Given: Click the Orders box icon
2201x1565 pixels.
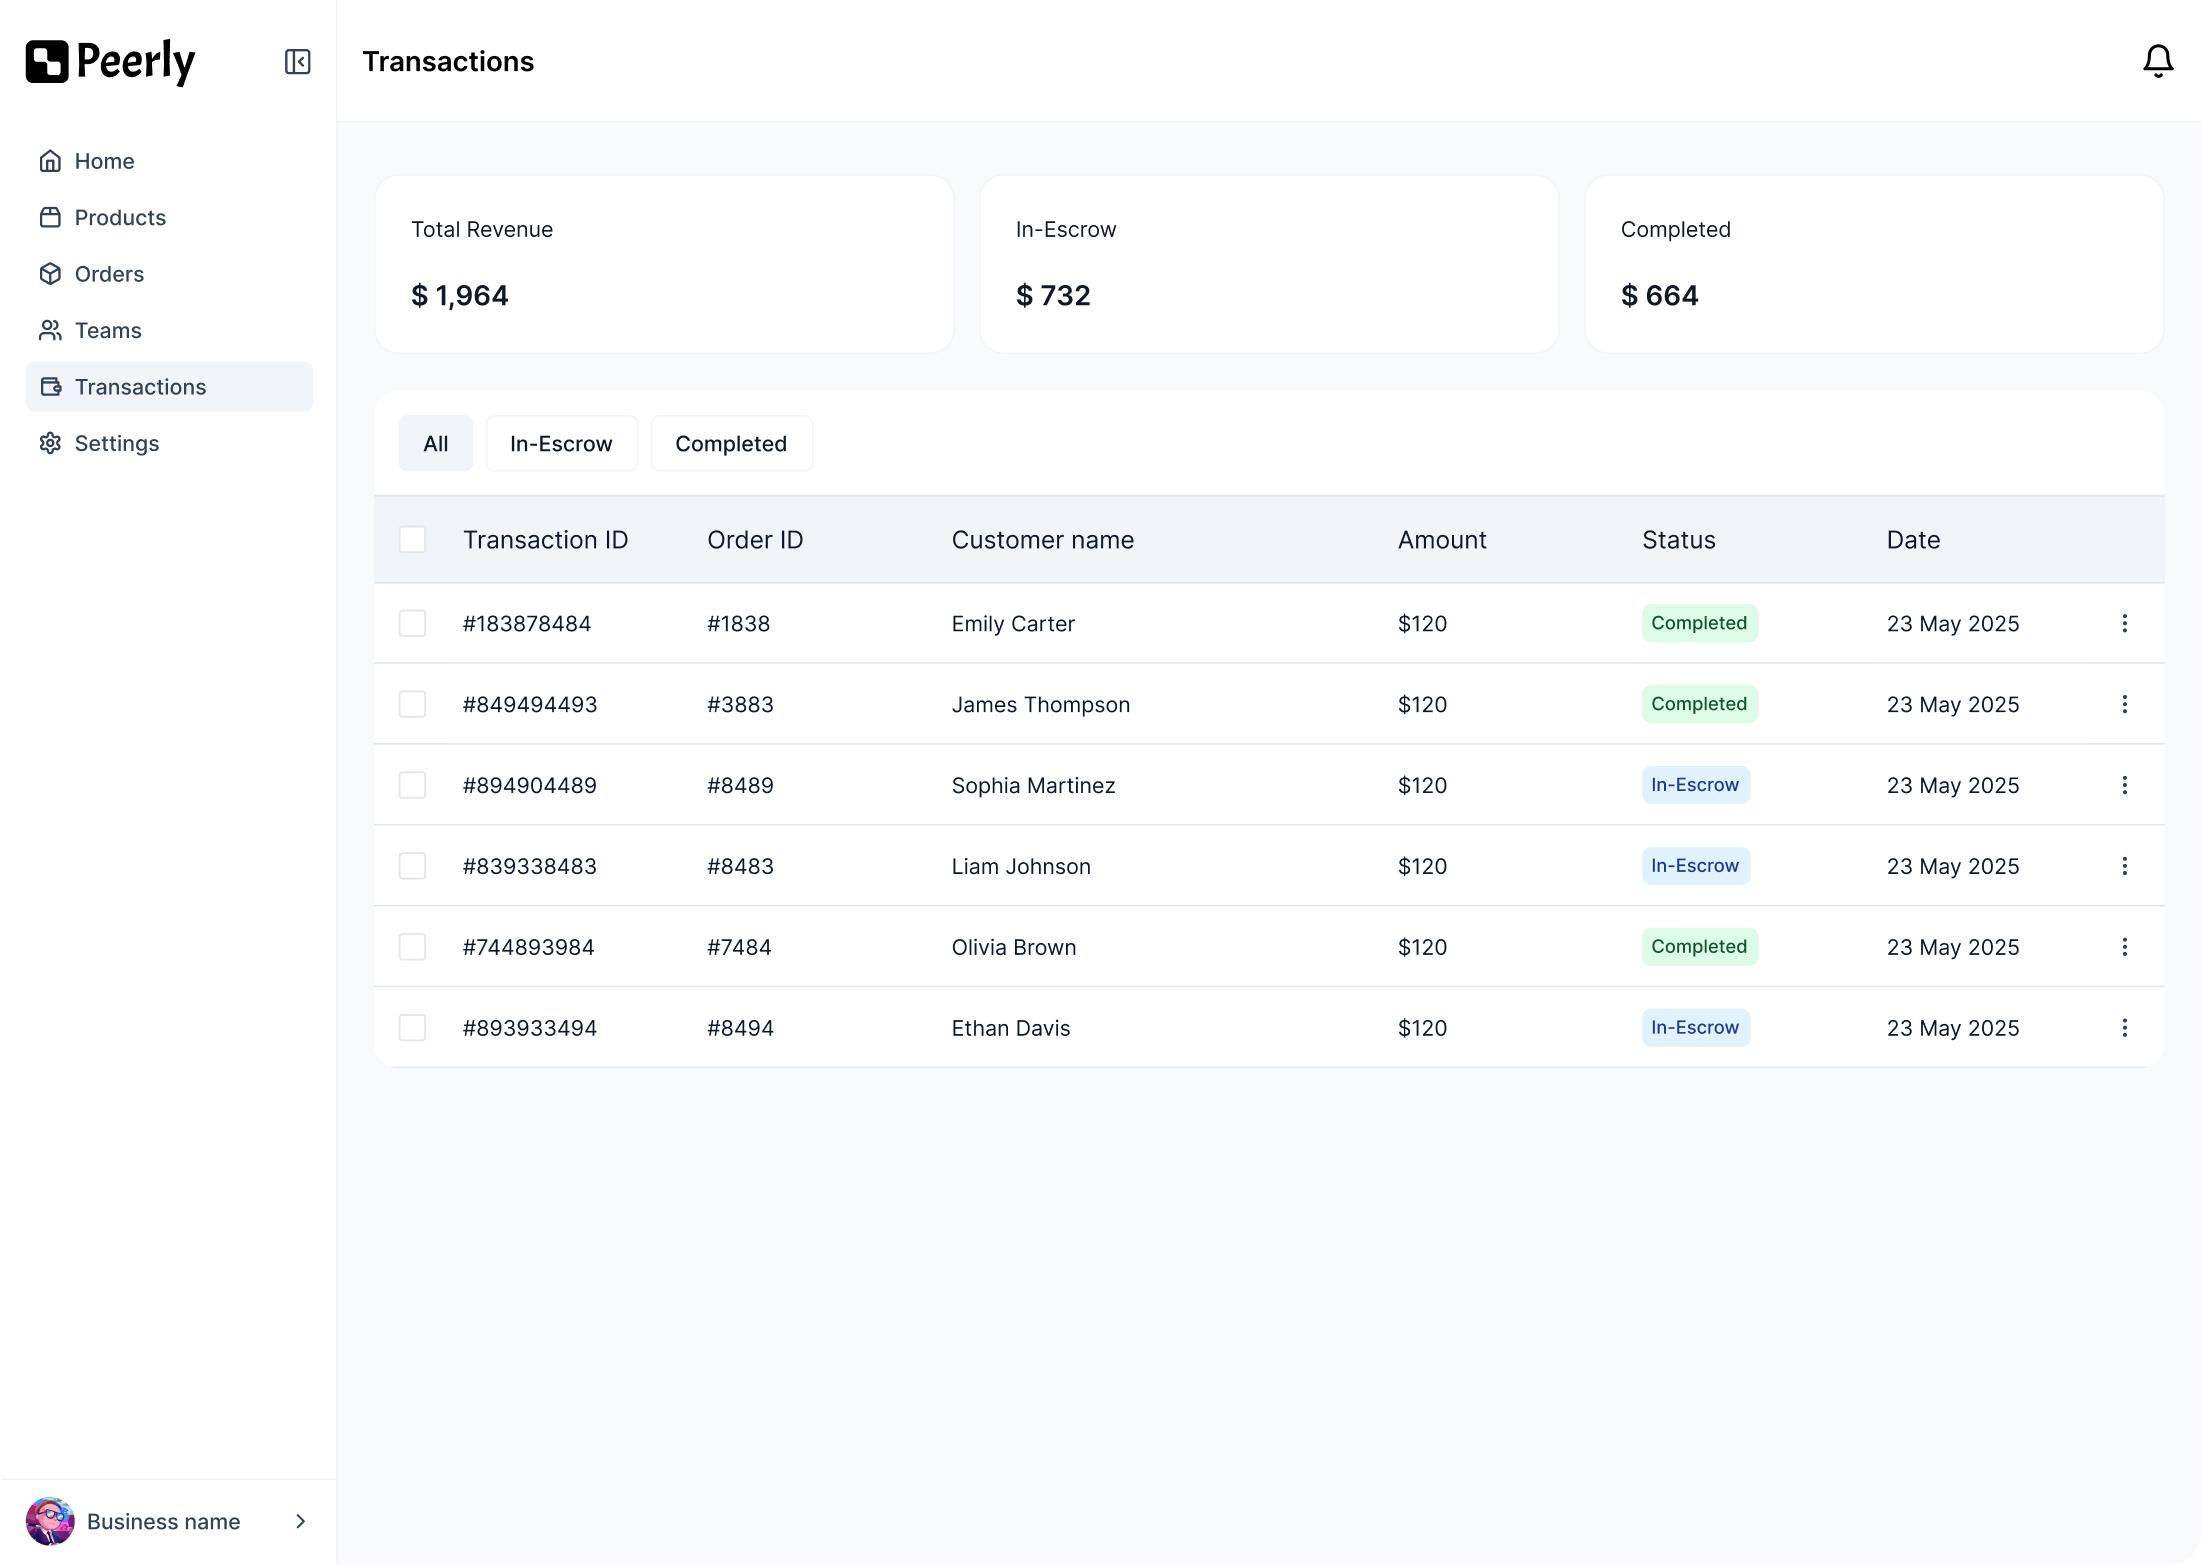Looking at the screenshot, I should click(50, 274).
